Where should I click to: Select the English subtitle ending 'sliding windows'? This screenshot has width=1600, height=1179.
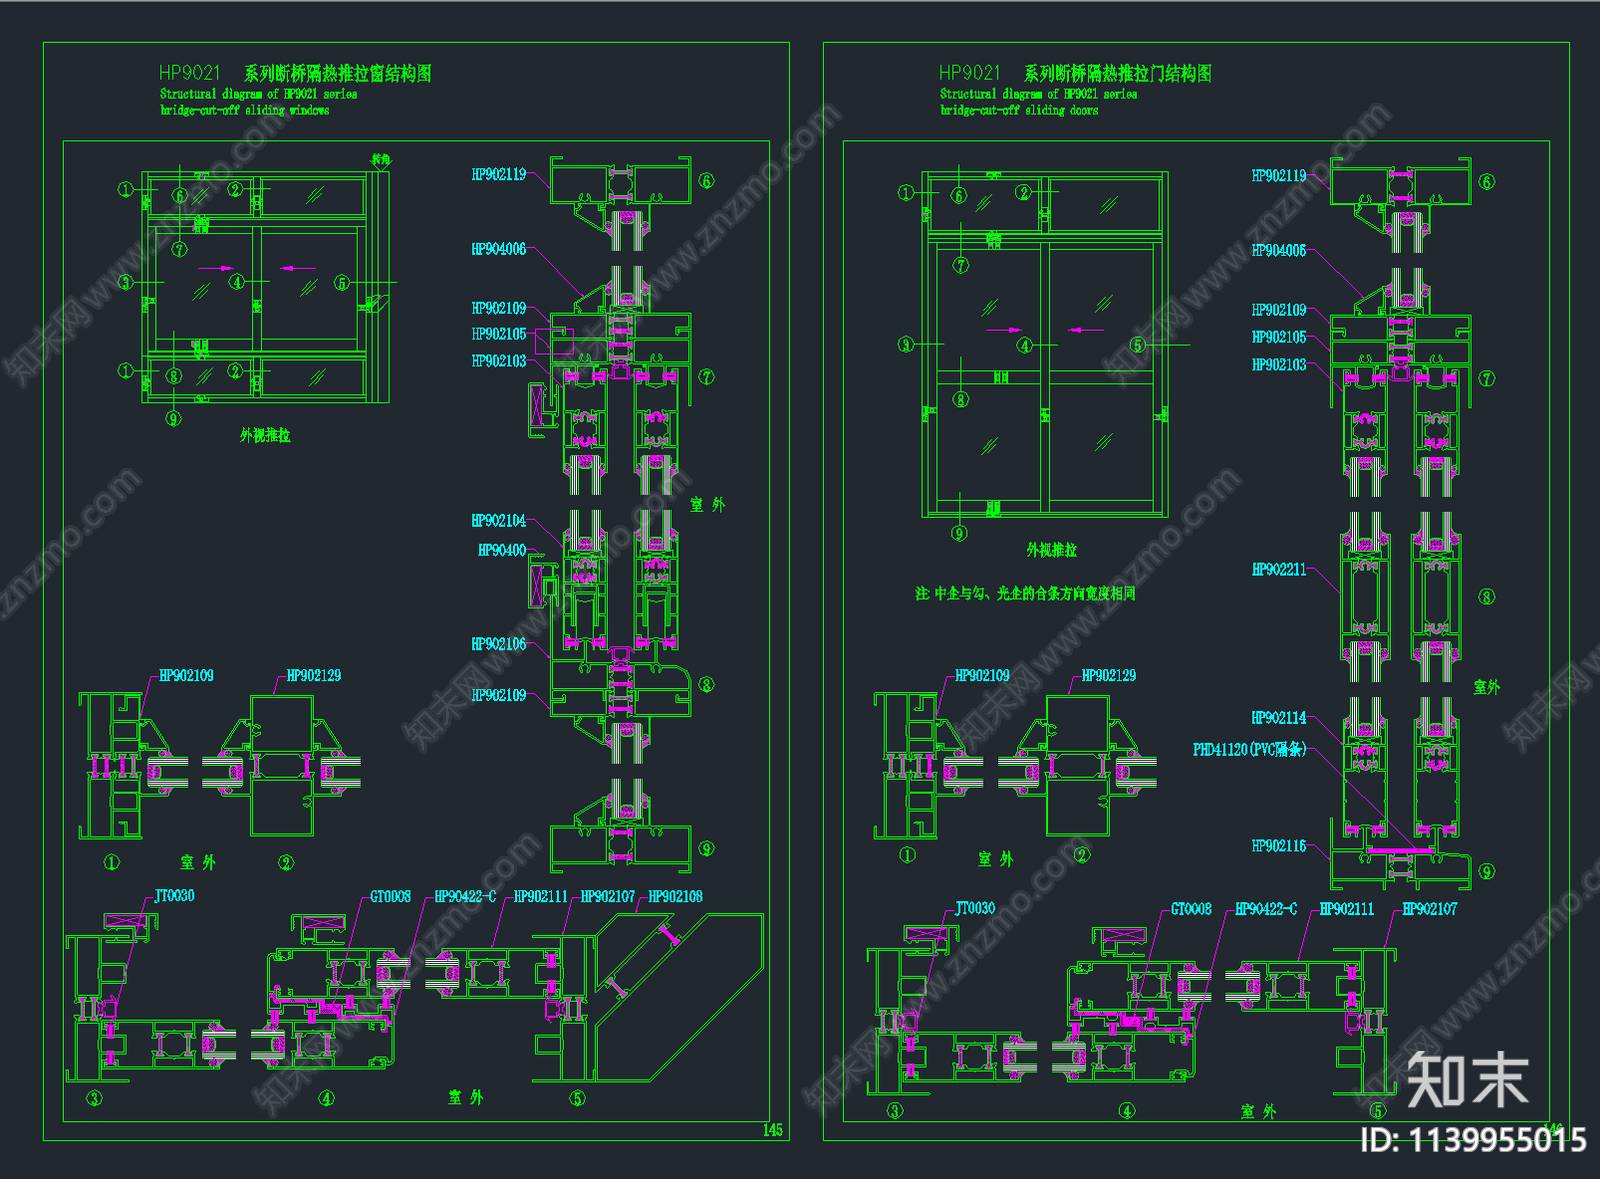[258, 102]
